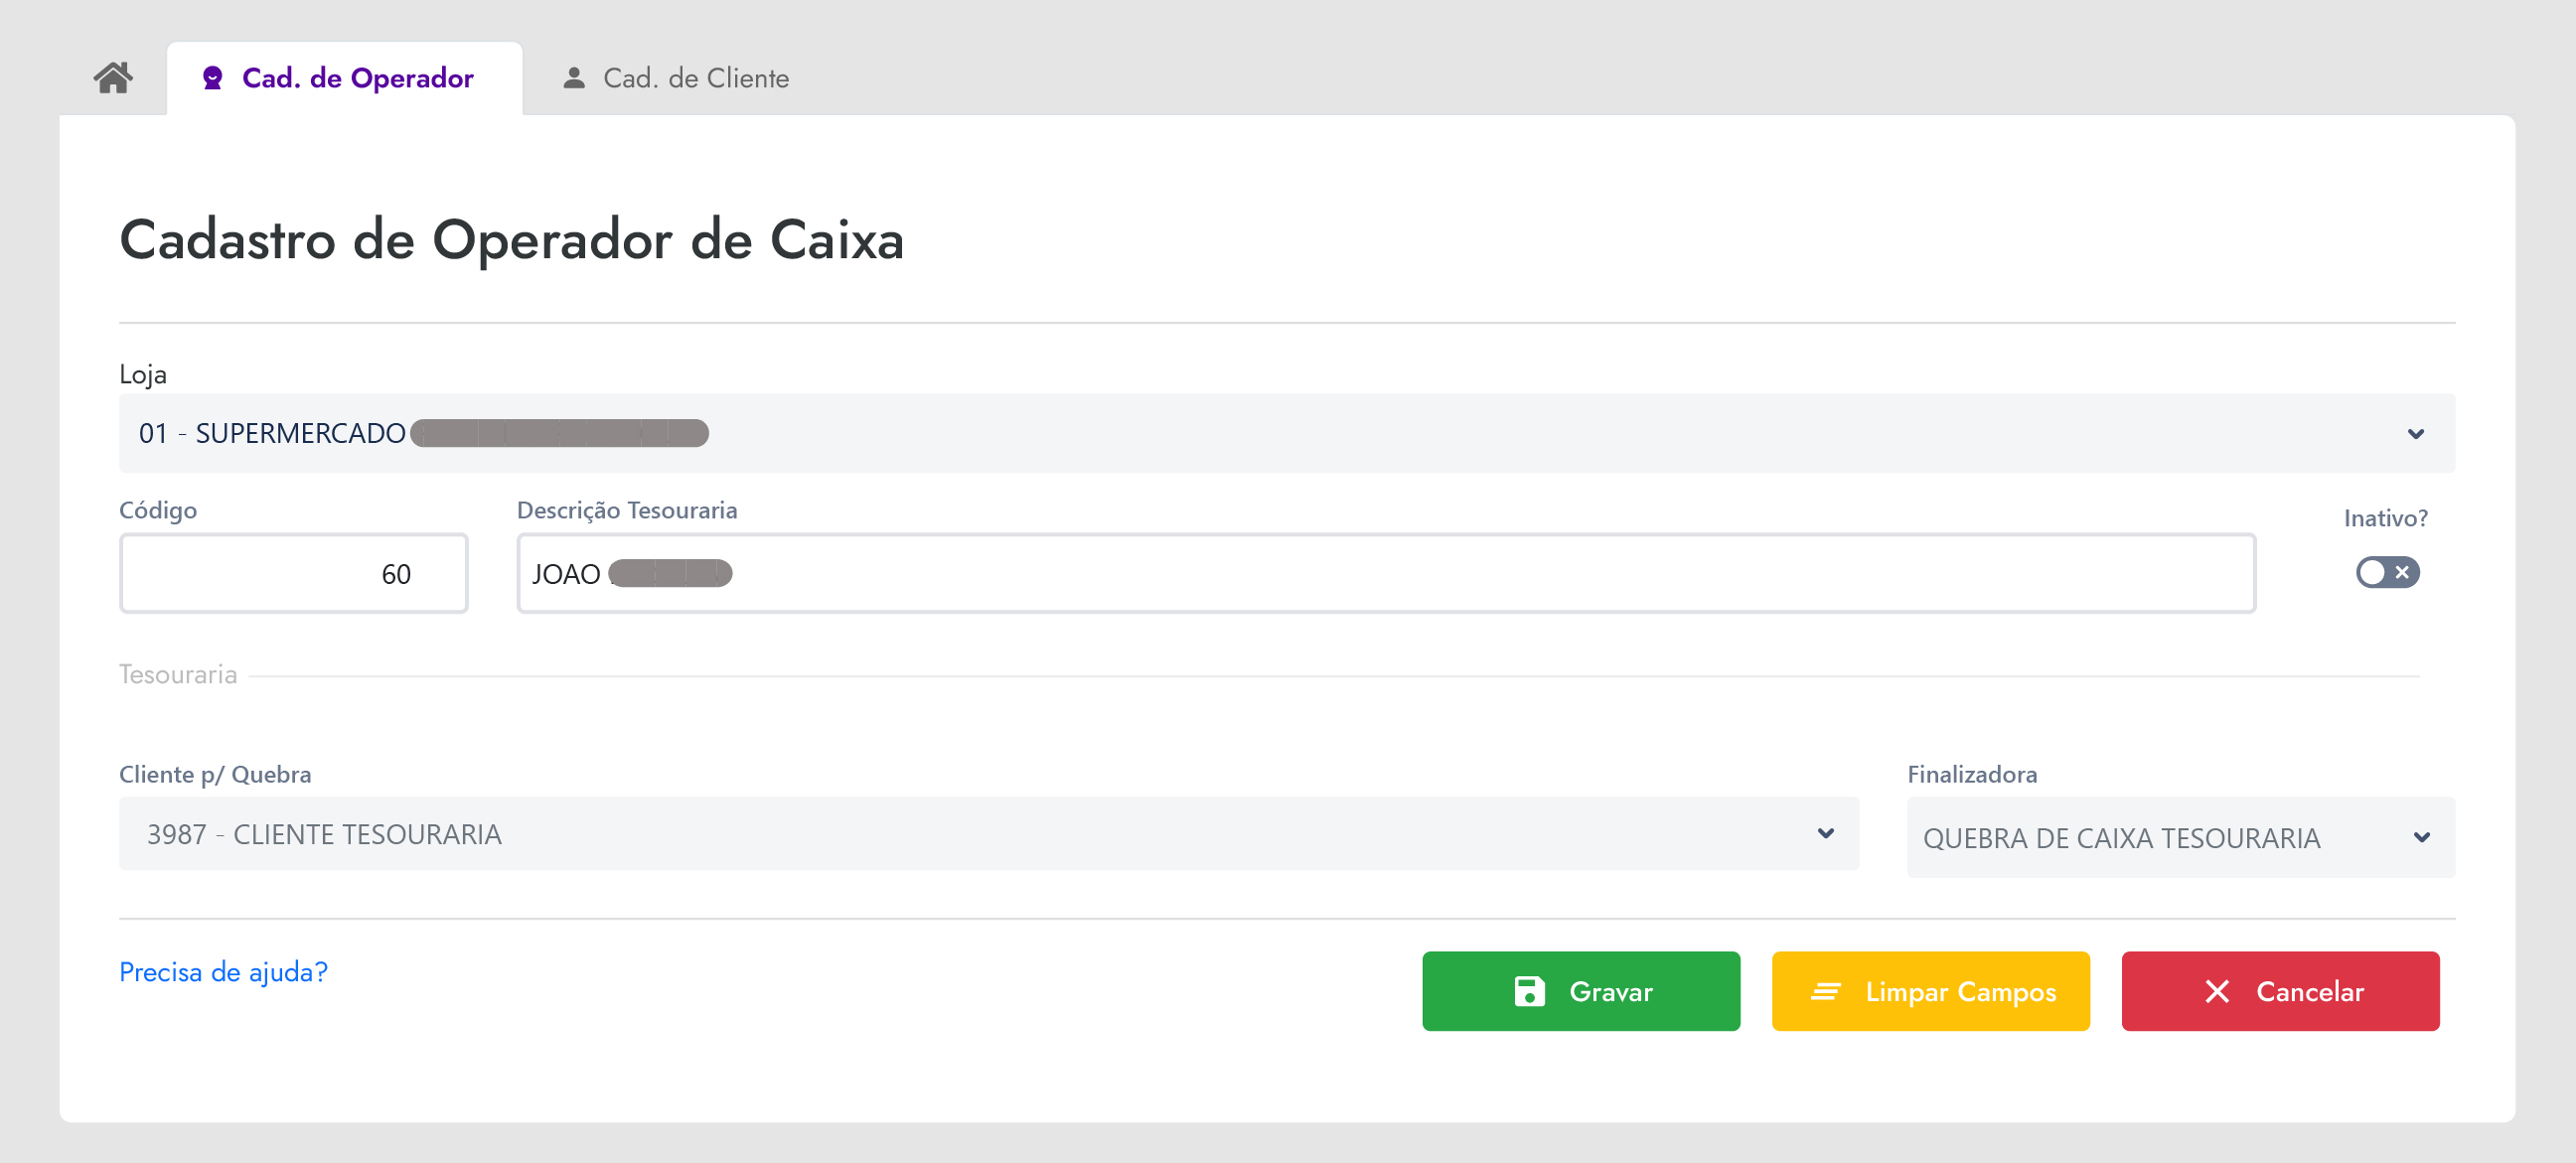Click the floppy disk save icon
Image resolution: width=2576 pixels, height=1163 pixels.
click(x=1529, y=991)
